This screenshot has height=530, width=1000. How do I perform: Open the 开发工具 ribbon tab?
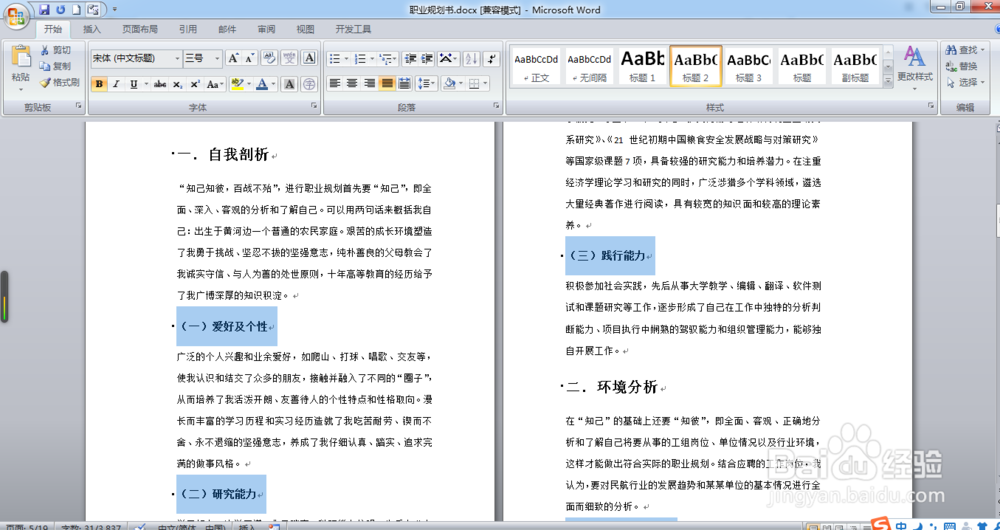(x=353, y=29)
